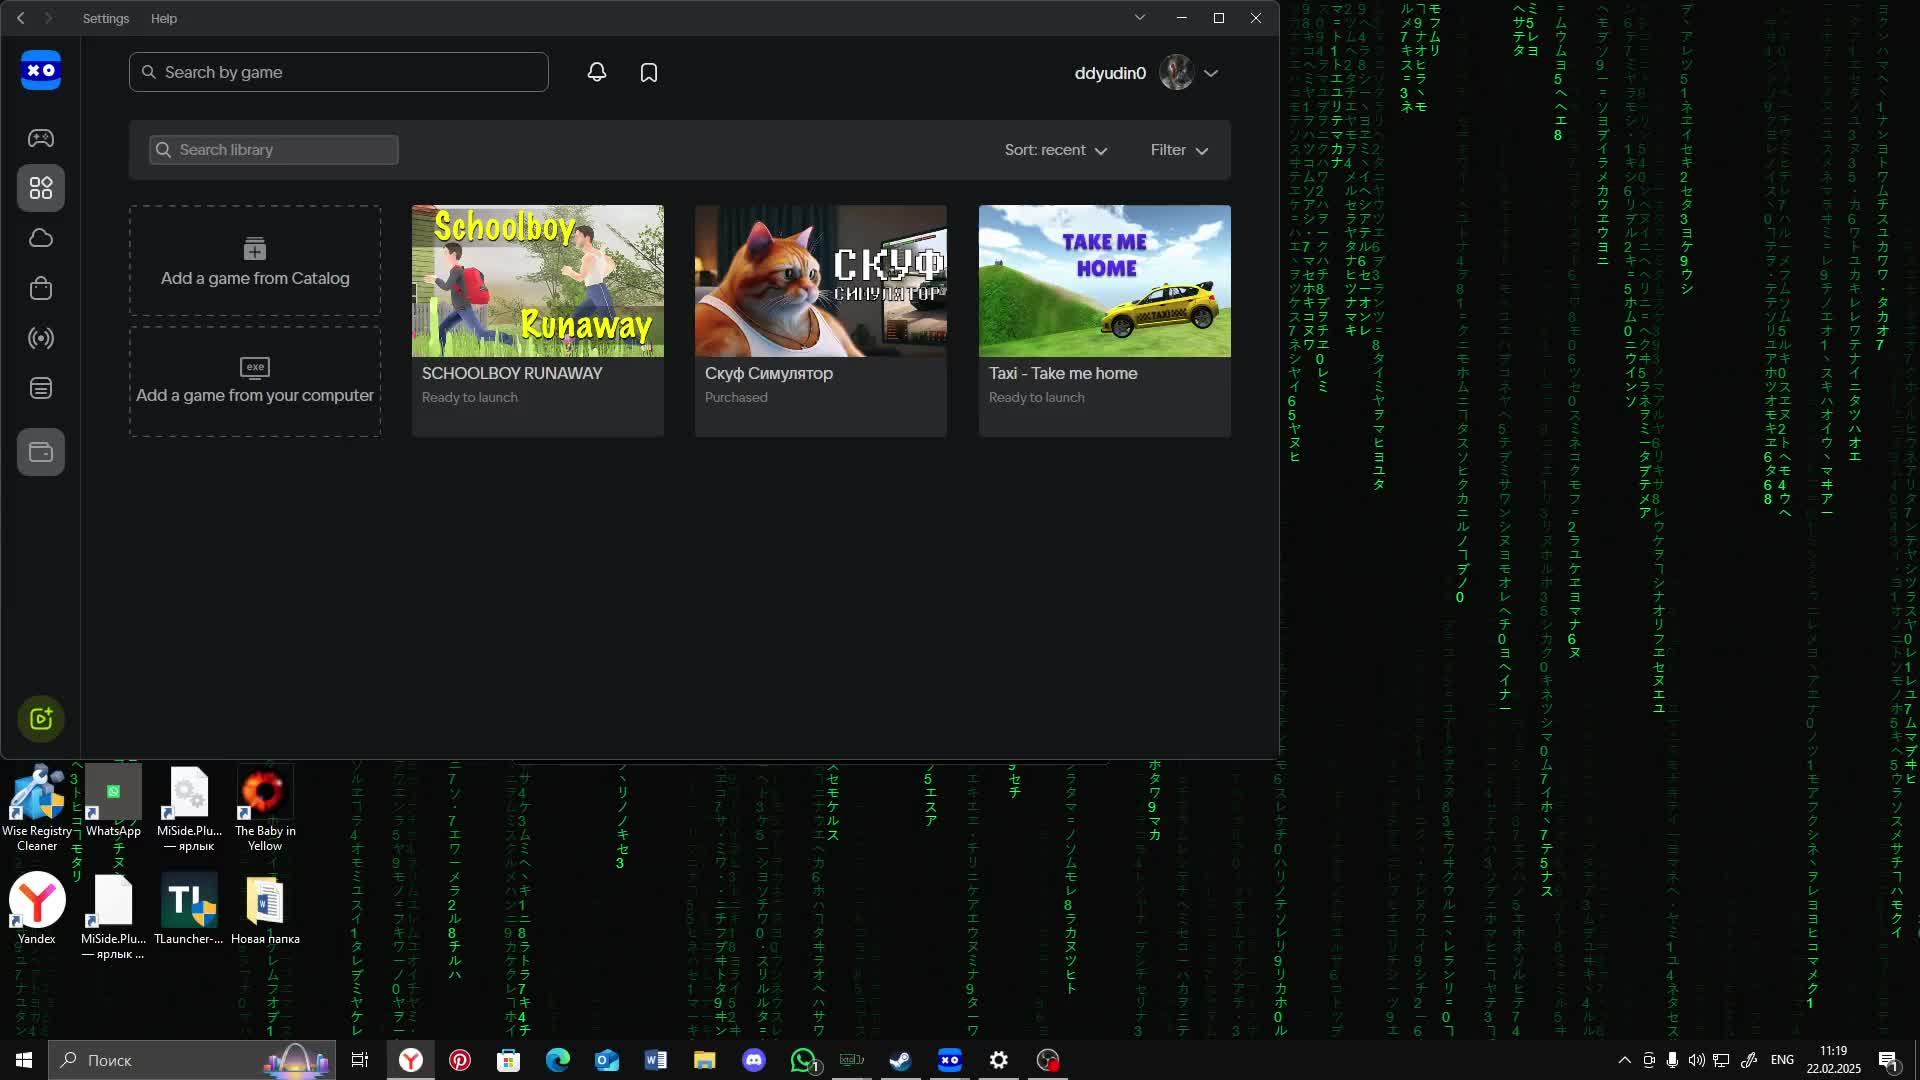The image size is (1920, 1080).
Task: Click the taskbar Поиск search box
Action: coord(192,1060)
